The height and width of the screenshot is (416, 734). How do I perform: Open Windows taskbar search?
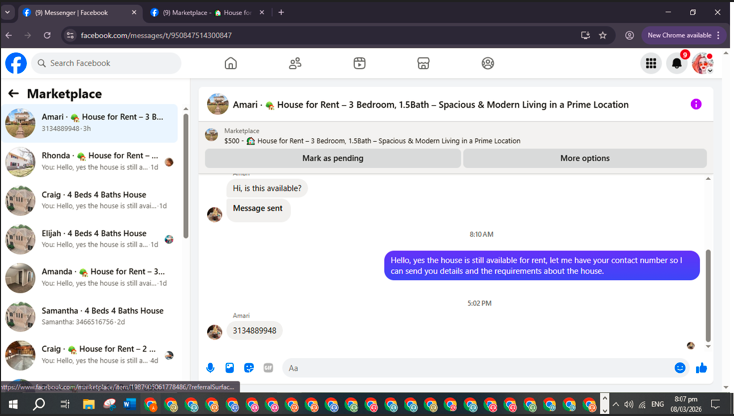click(39, 404)
